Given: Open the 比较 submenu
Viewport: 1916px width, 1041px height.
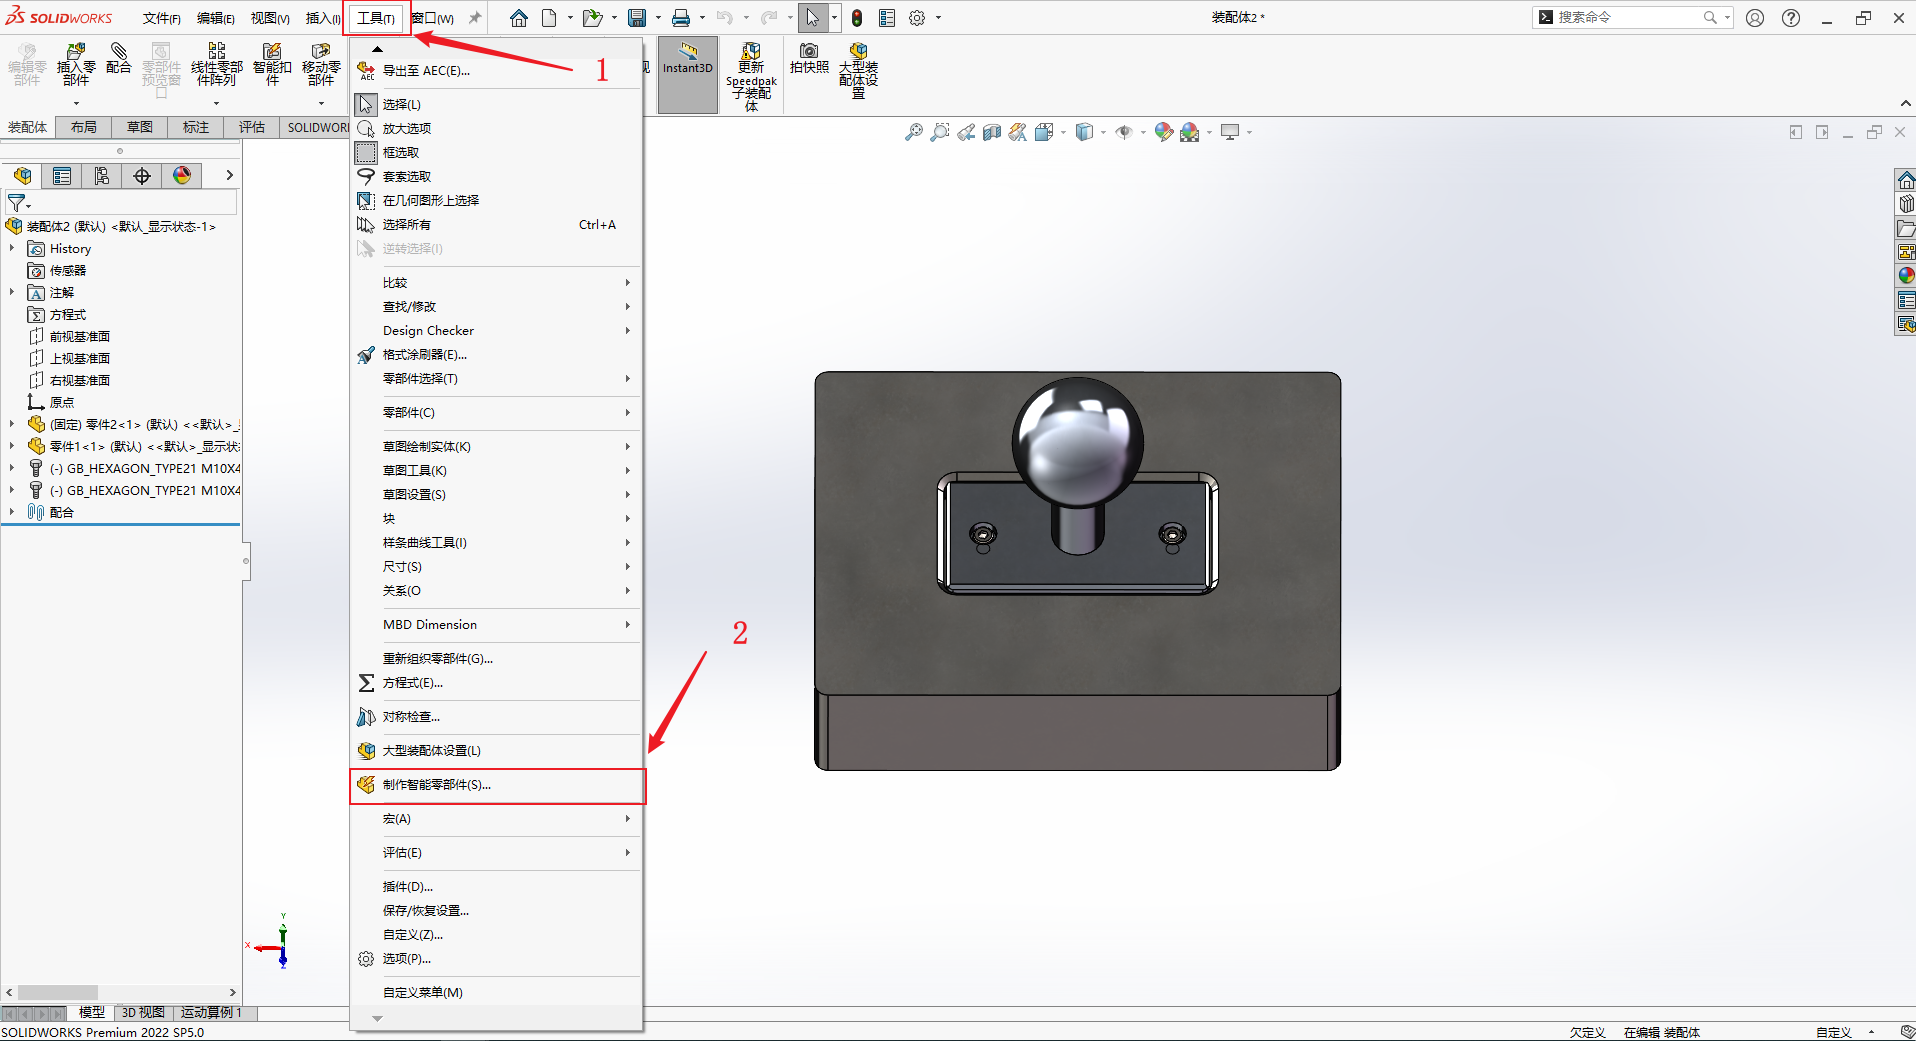Looking at the screenshot, I should click(496, 282).
